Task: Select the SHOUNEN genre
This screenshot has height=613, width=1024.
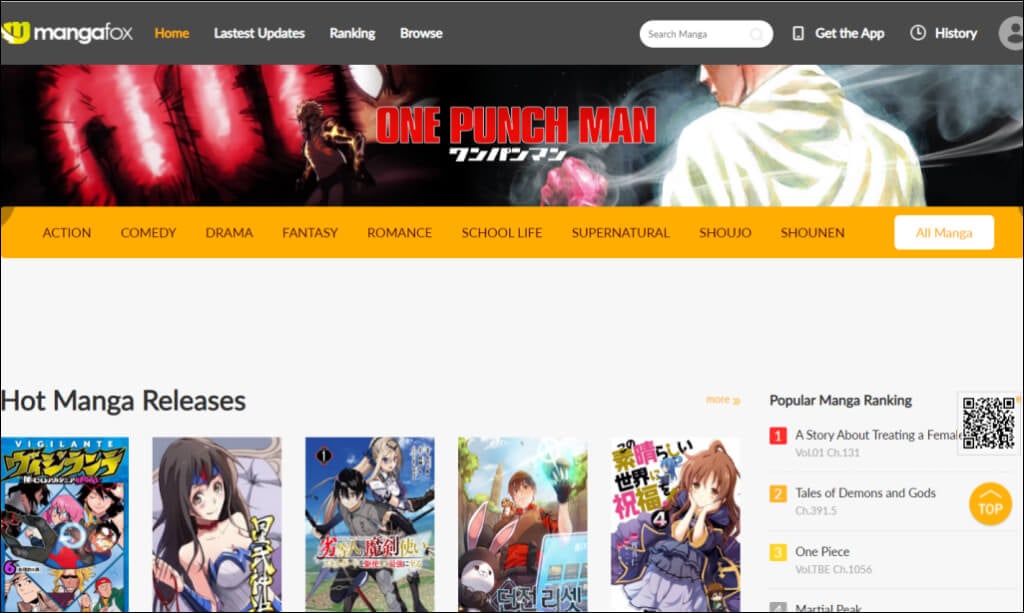Action: pyautogui.click(x=812, y=233)
